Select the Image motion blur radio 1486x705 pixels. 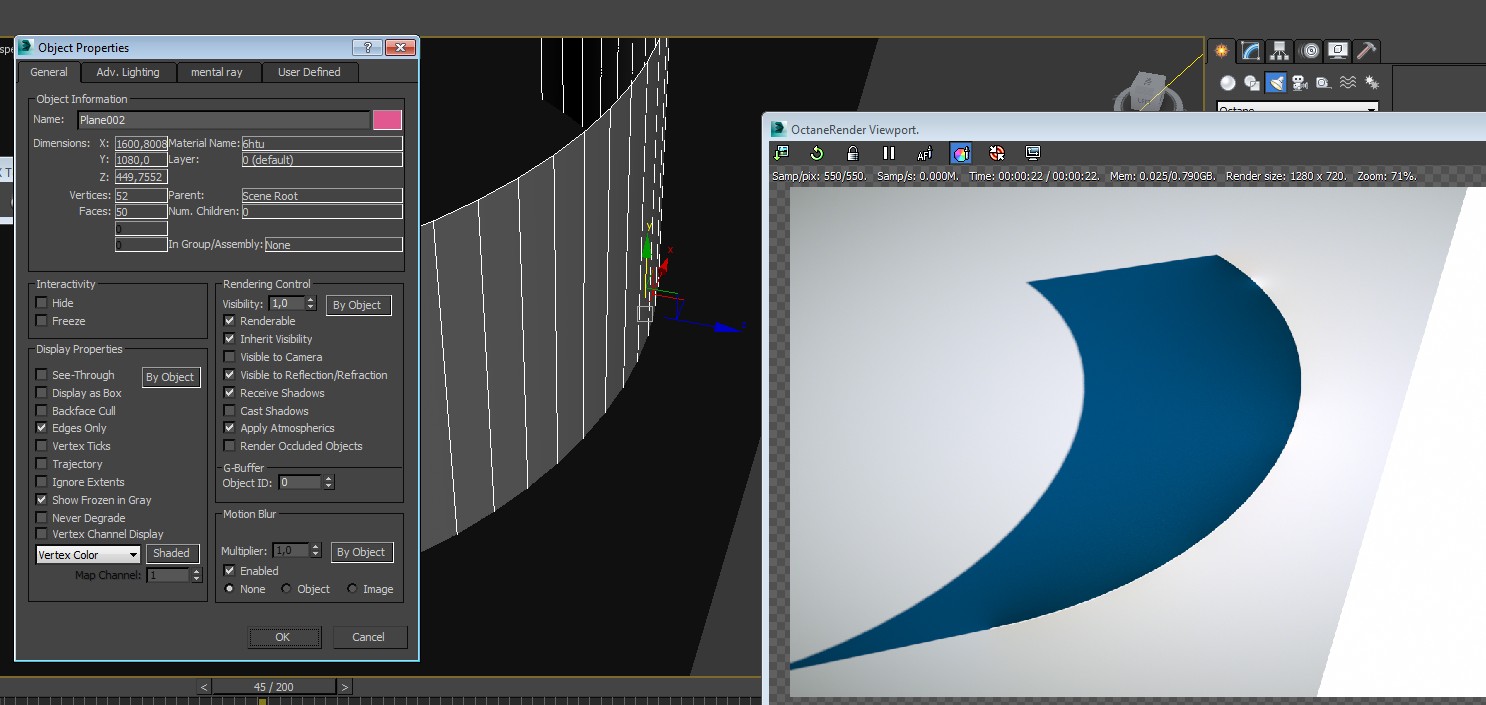tap(352, 589)
